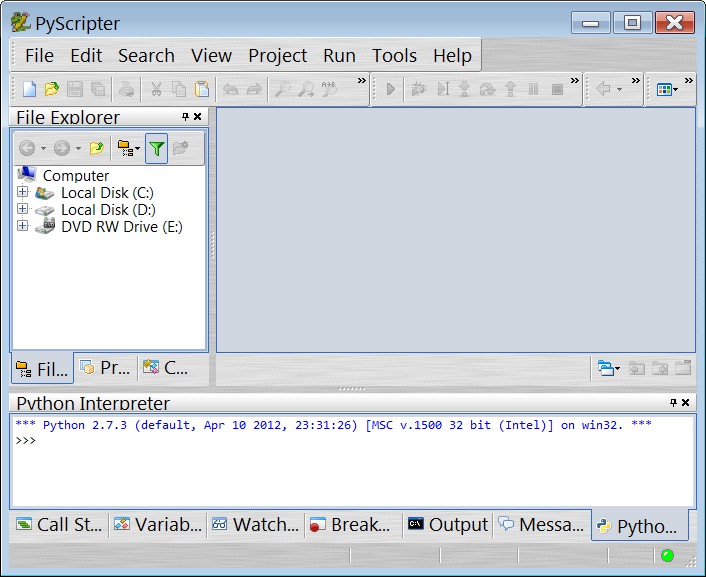706x577 pixels.
Task: Click the Step Out icon
Action: pos(510,89)
